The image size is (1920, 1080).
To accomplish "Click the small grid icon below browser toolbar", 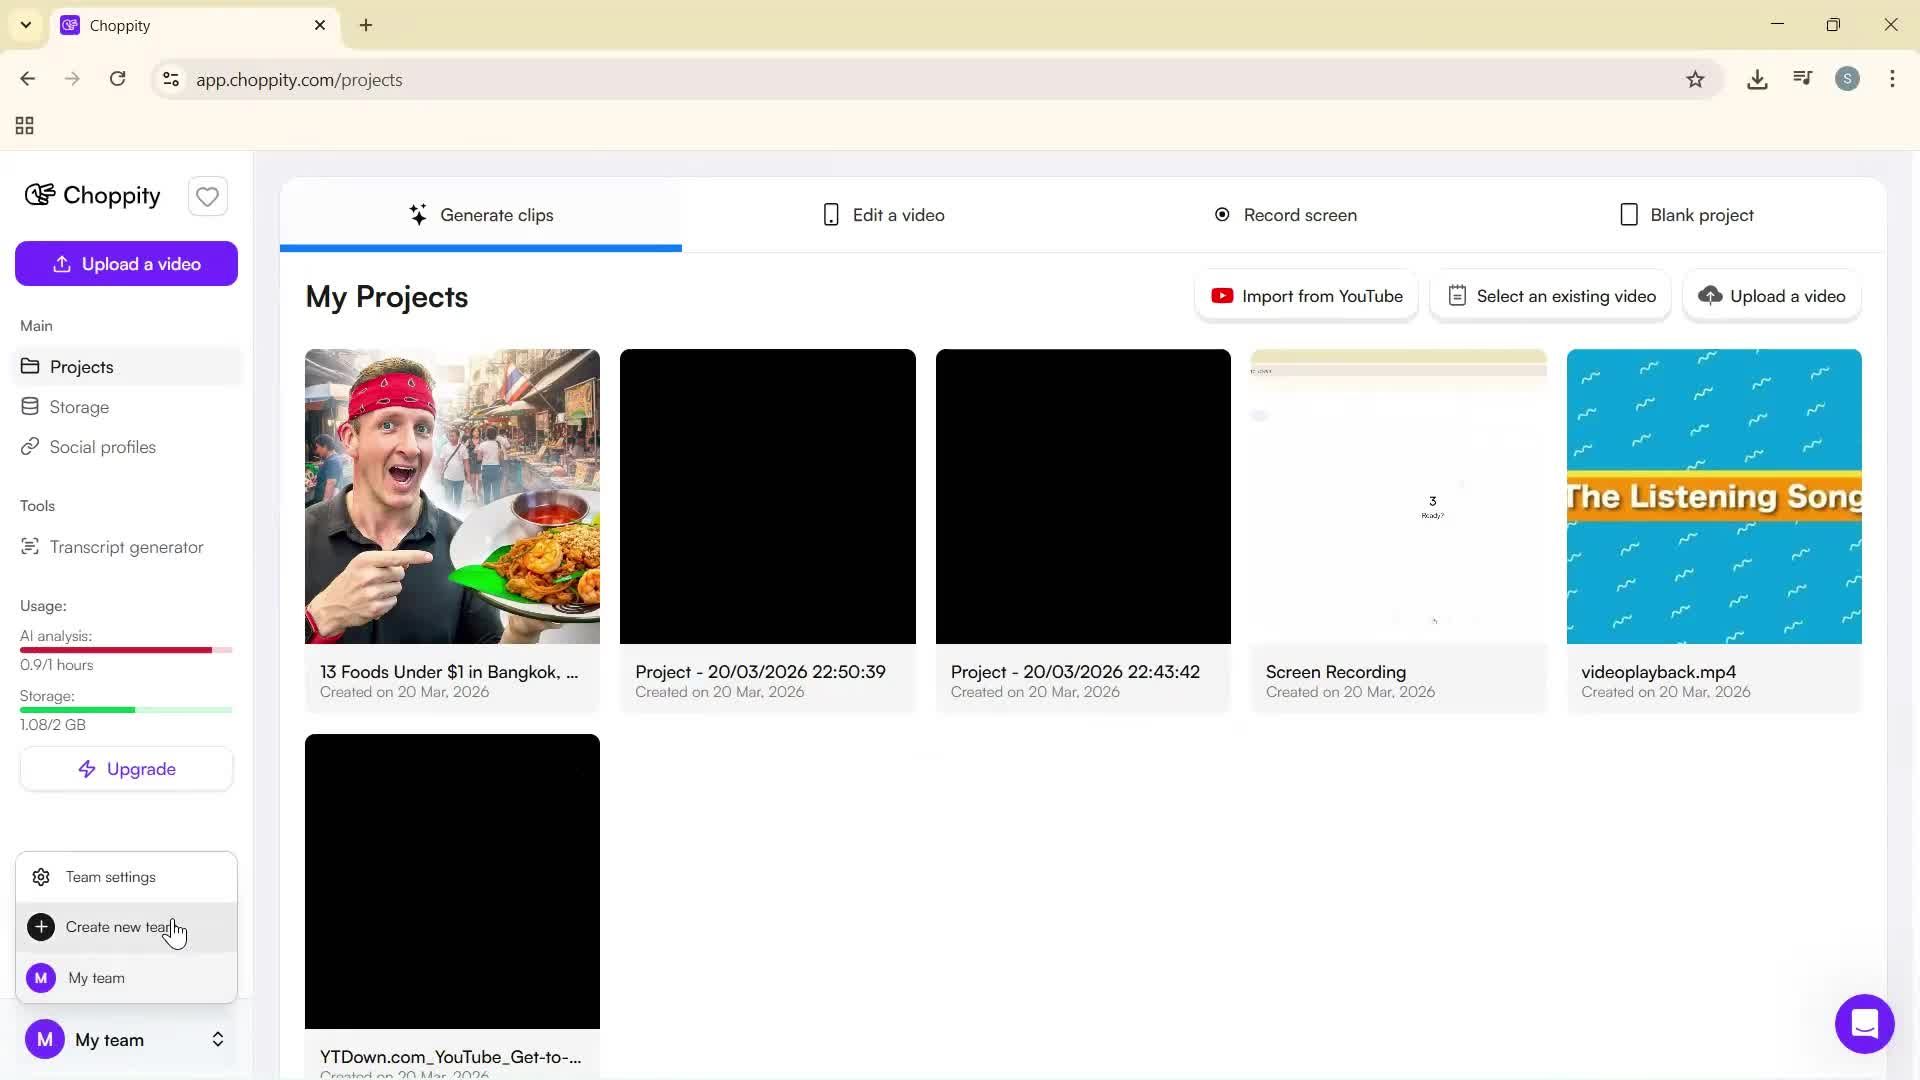I will coord(23,125).
